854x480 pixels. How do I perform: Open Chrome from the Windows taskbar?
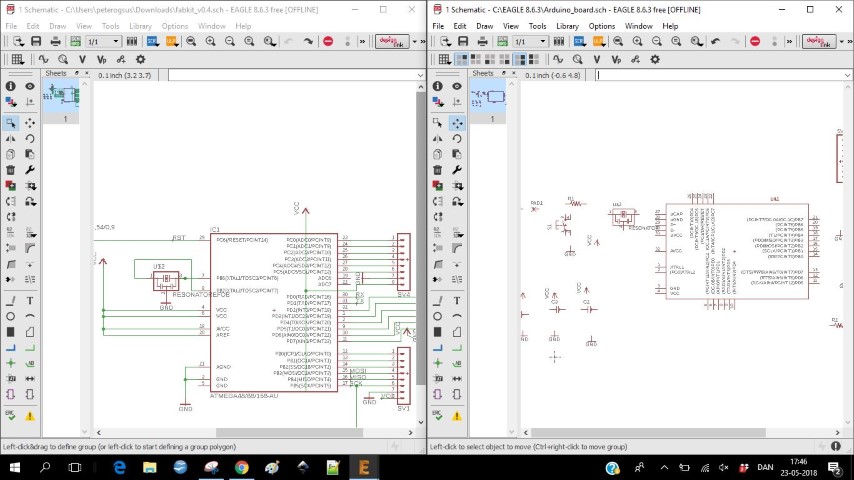coord(242,467)
